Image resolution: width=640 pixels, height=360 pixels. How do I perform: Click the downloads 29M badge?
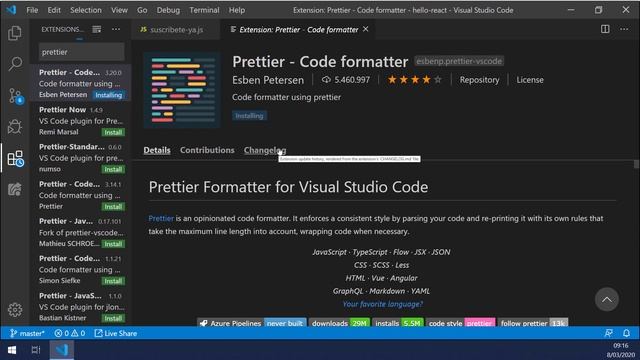click(339, 323)
